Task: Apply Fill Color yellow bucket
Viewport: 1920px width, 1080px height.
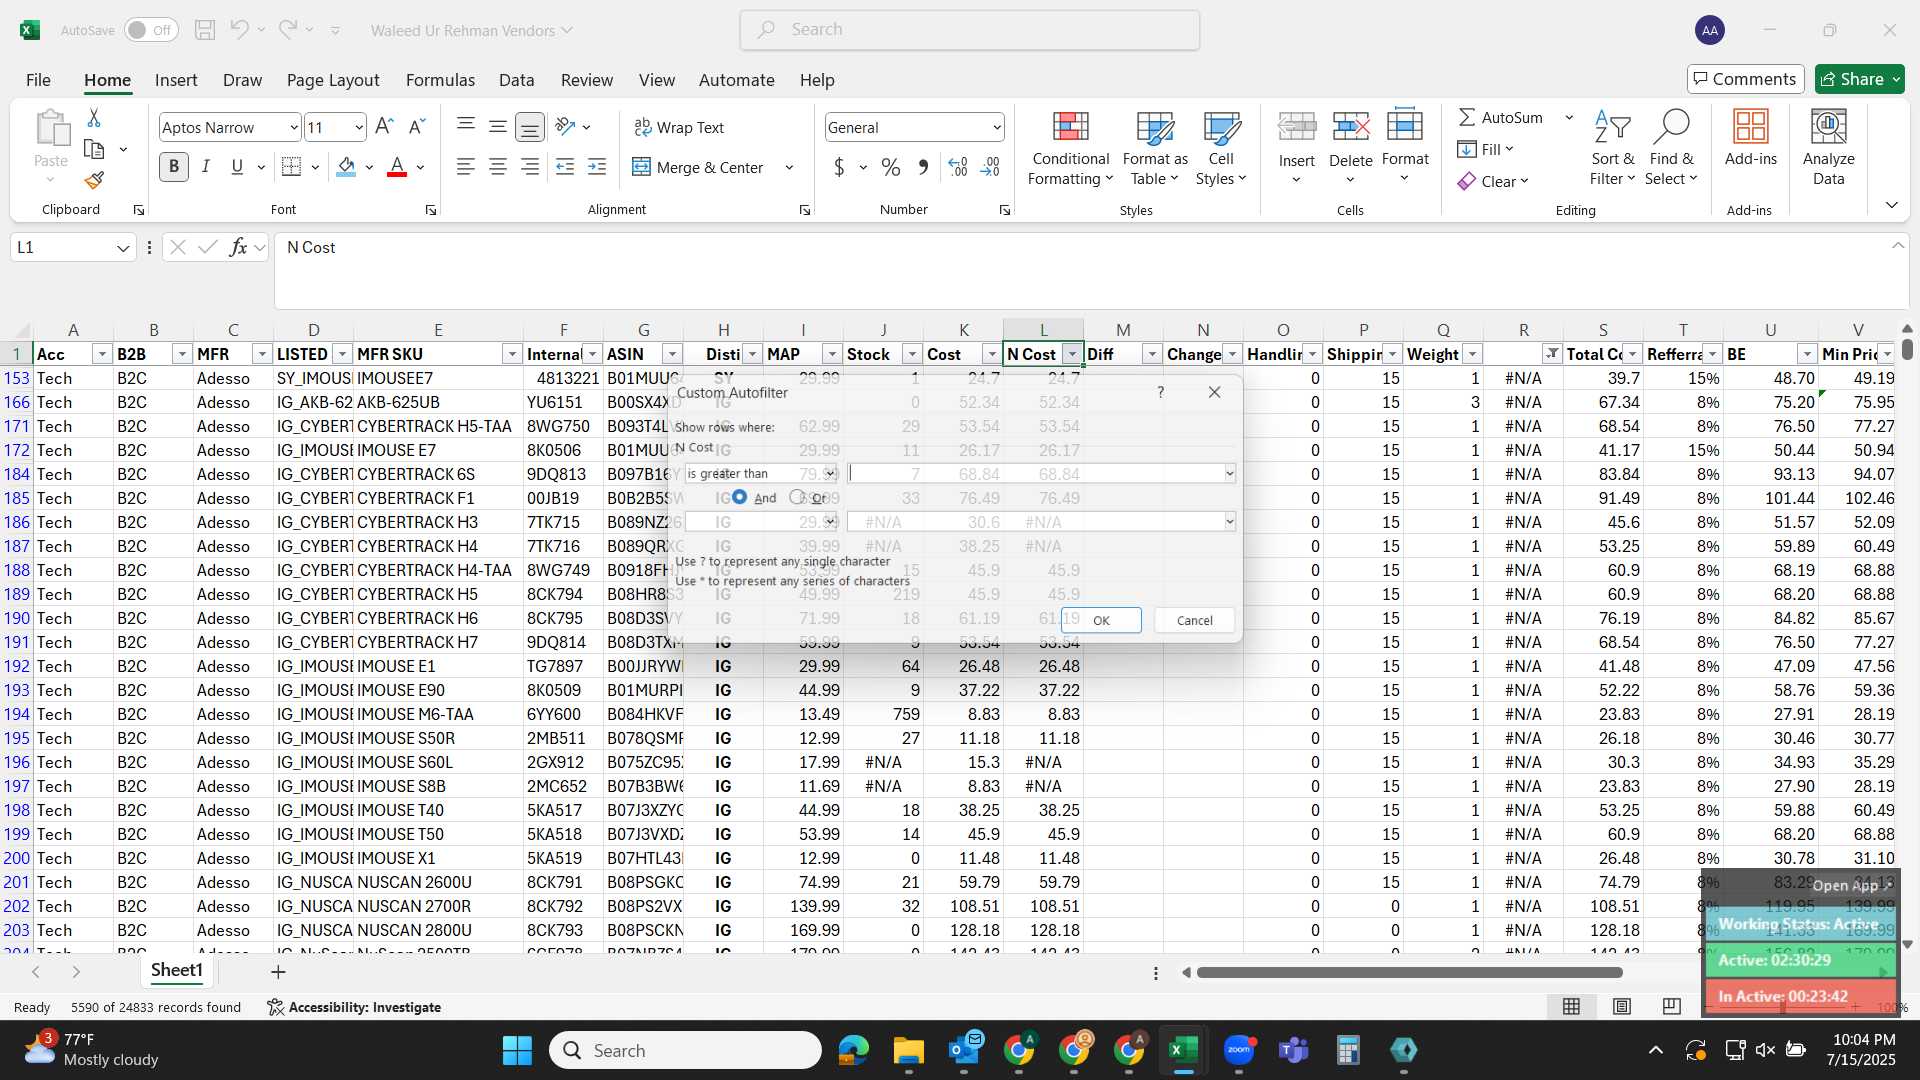Action: [346, 167]
